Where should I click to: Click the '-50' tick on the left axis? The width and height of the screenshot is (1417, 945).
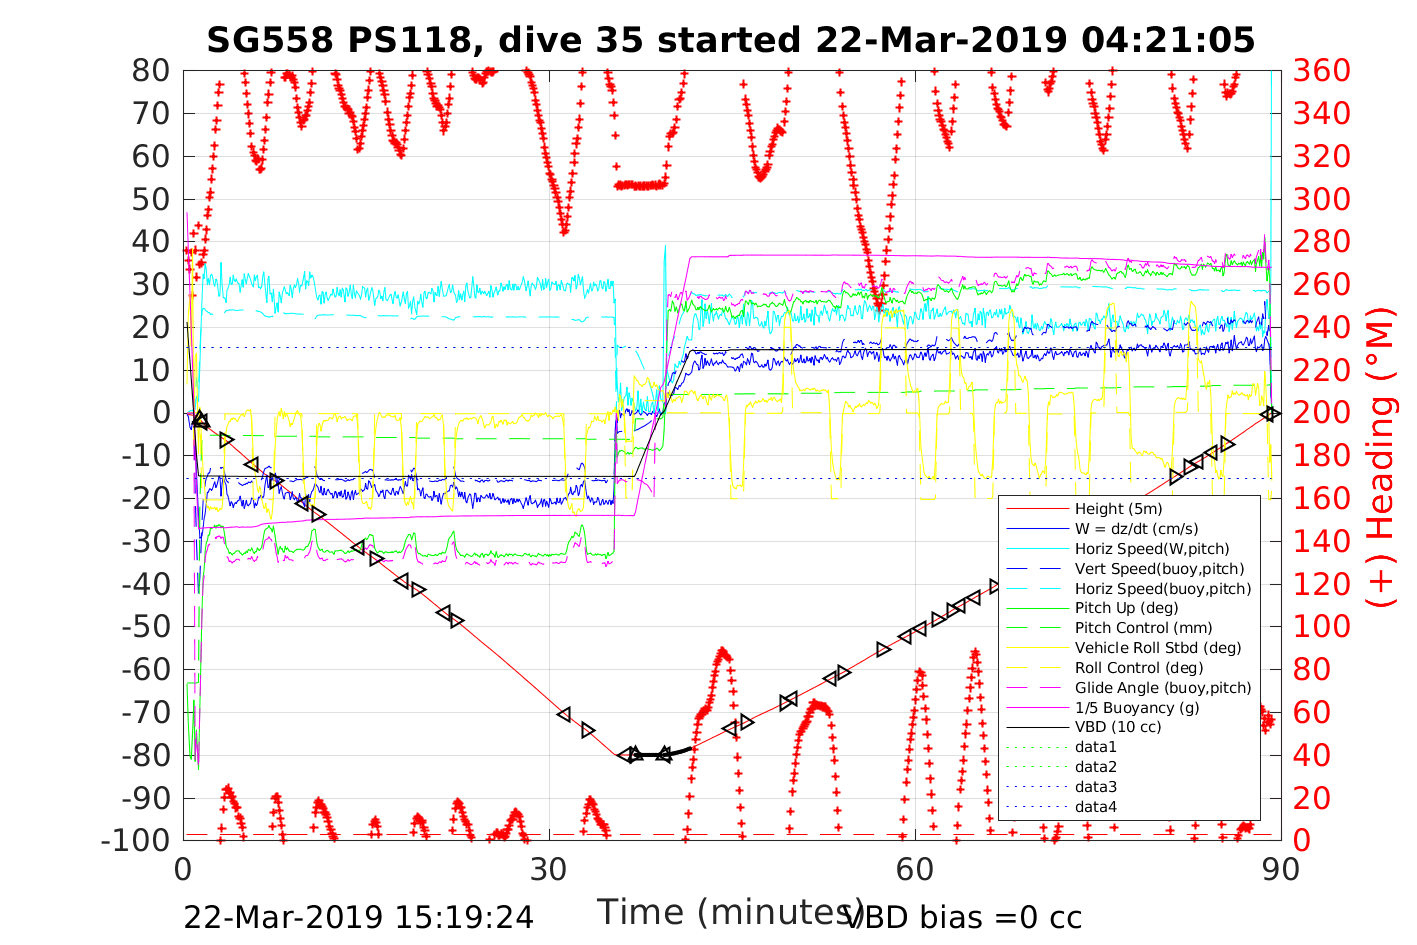coord(146,627)
